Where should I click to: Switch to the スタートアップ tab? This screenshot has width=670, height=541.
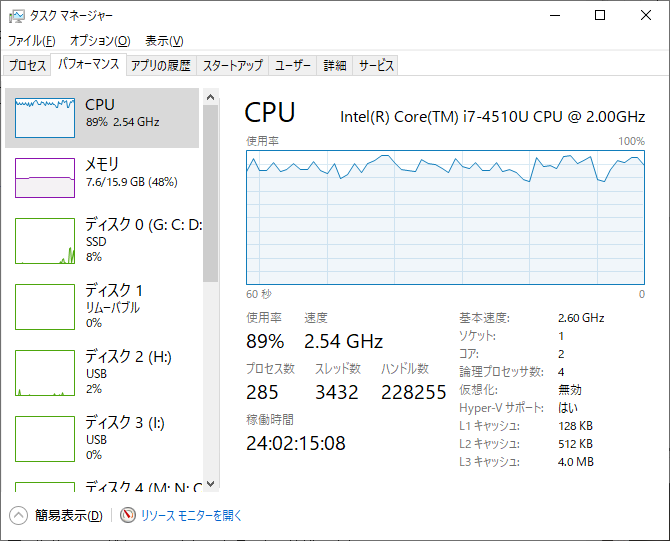[x=232, y=65]
